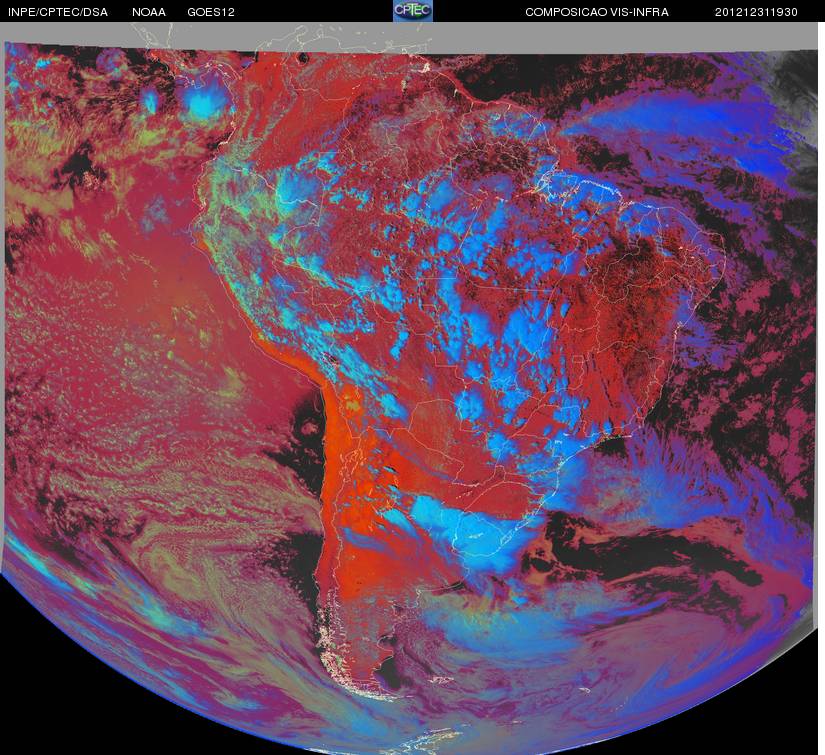Click the CPTEC logo in header
This screenshot has width=825, height=755.
[413, 11]
